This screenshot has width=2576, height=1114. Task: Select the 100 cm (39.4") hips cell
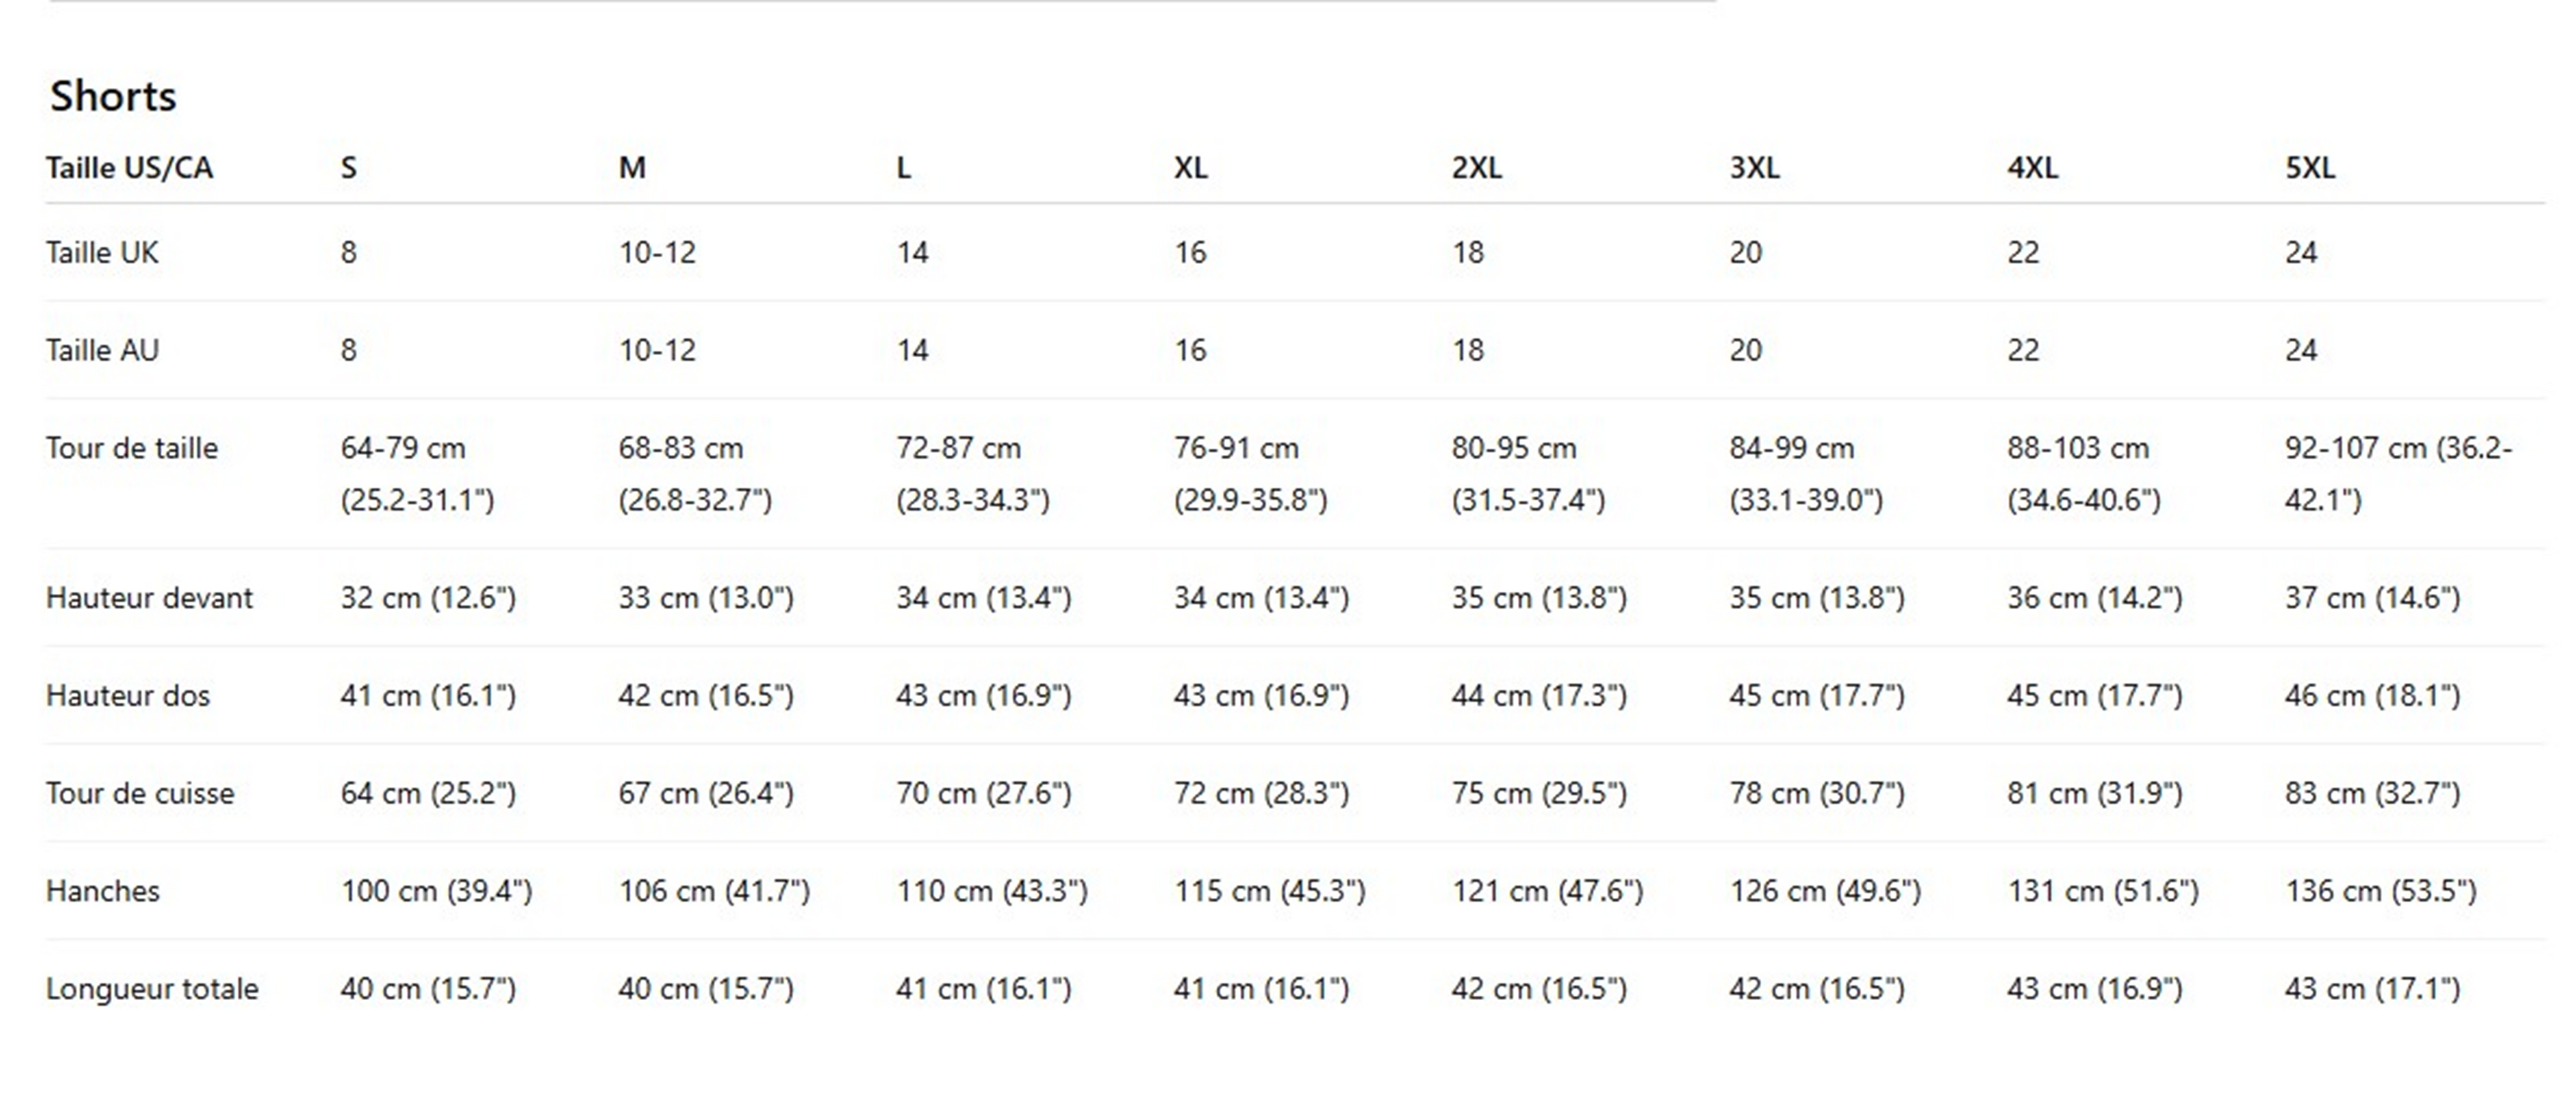pos(436,891)
